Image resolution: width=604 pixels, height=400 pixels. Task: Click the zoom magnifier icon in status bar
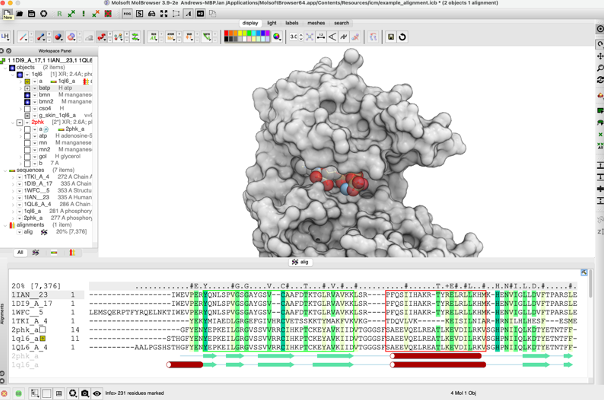pyautogui.click(x=72, y=394)
